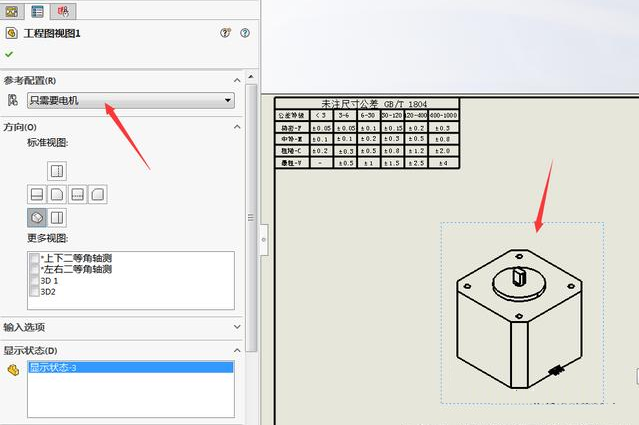
Task: Click the 400-1000 table header cell
Action: click(443, 116)
